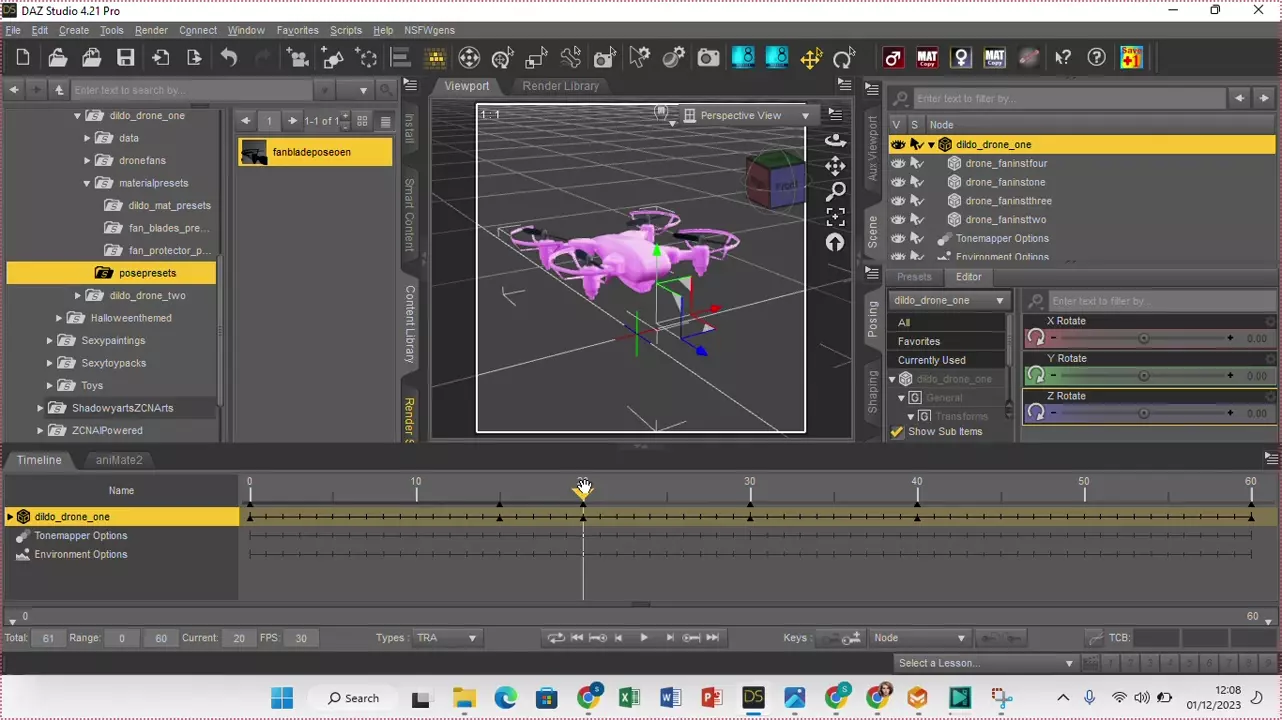Toggle visibility eye for drone_faninsttwo
Image resolution: width=1282 pixels, height=720 pixels.
897,220
